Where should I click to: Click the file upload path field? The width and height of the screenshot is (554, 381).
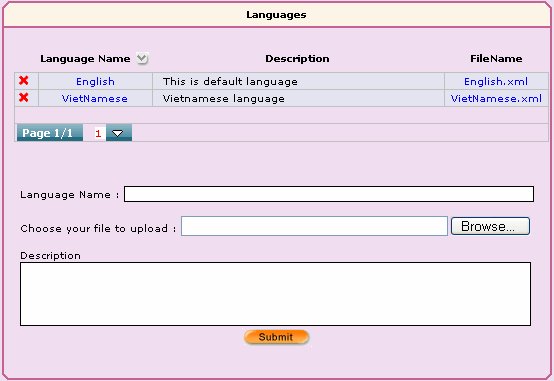(314, 226)
